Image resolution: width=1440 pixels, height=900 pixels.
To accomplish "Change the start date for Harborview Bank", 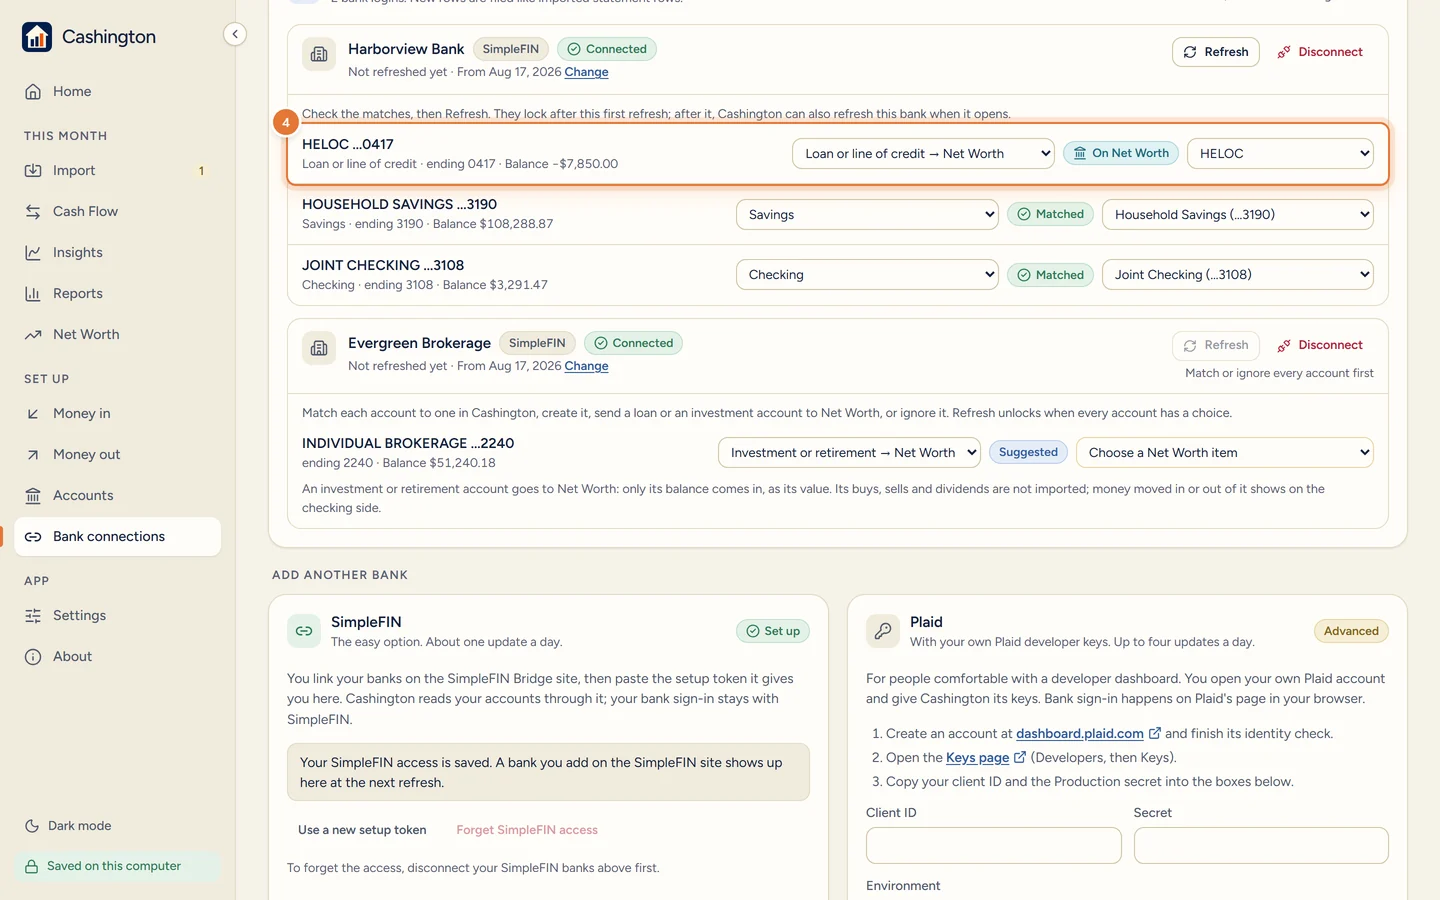I will pyautogui.click(x=586, y=72).
